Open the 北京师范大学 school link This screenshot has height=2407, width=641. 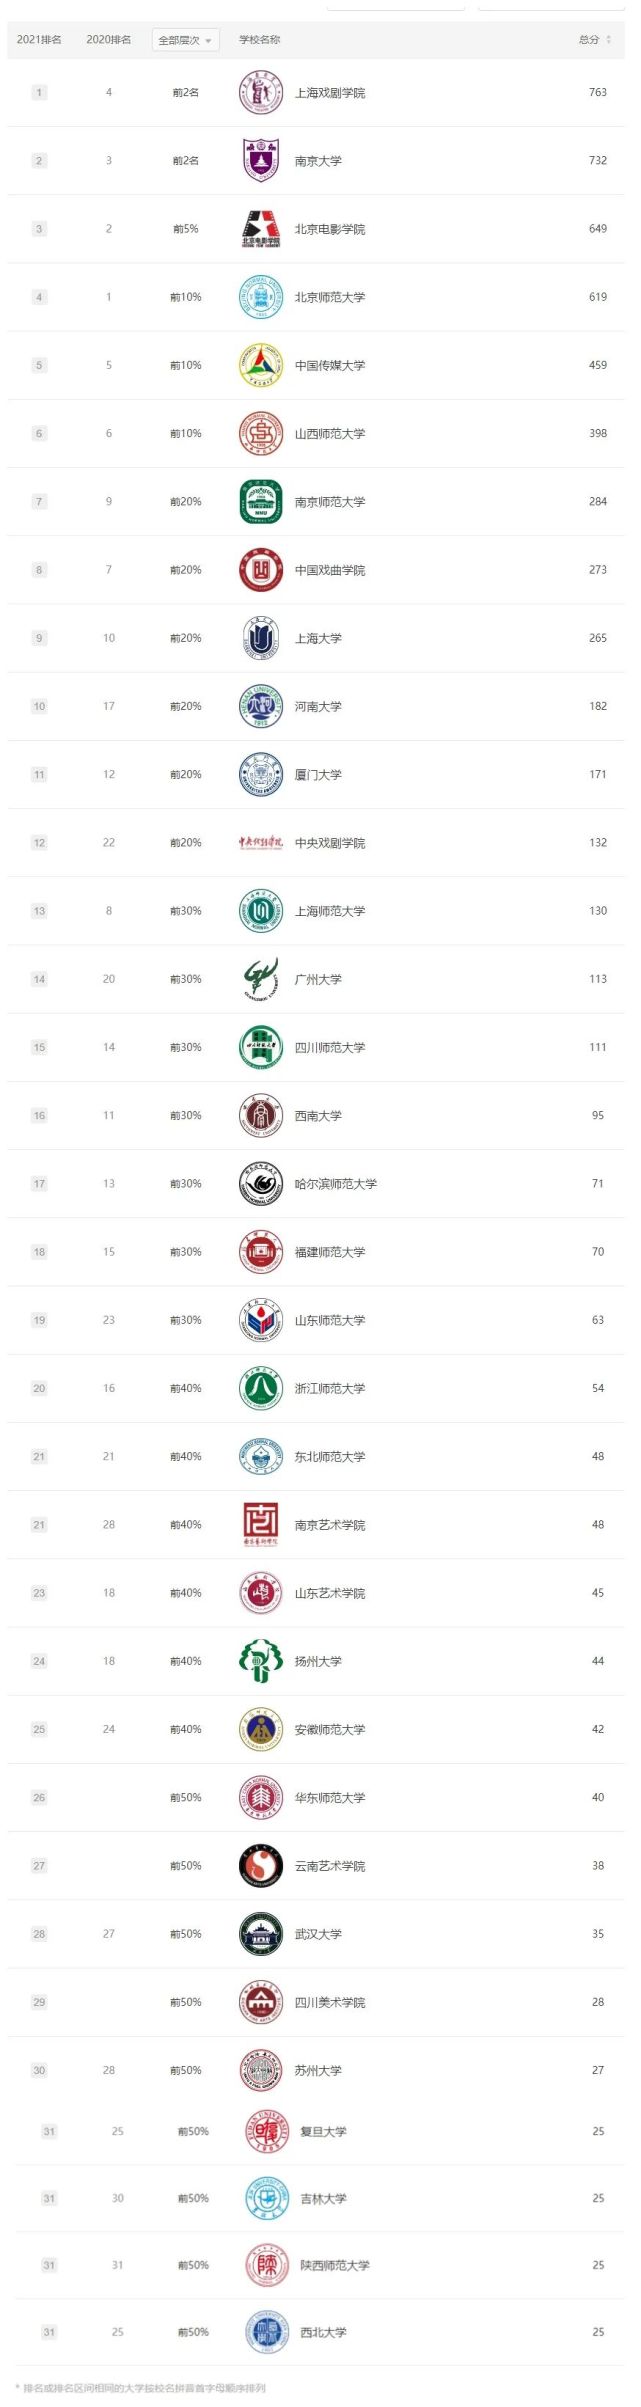tap(330, 298)
